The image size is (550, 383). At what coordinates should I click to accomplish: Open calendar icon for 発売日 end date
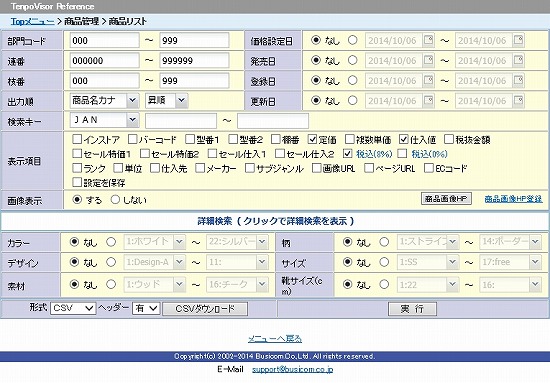point(518,60)
